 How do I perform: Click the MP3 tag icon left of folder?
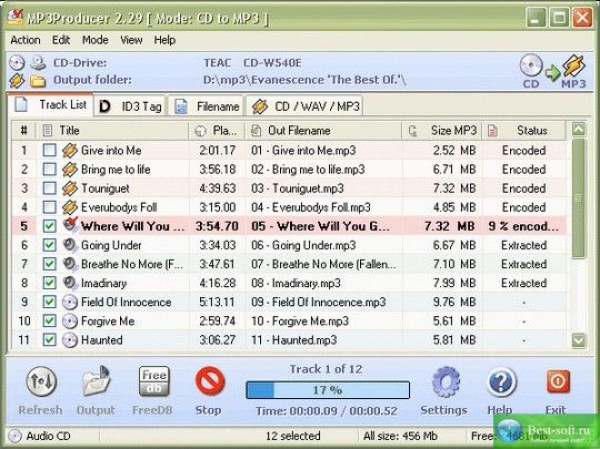pos(17,80)
